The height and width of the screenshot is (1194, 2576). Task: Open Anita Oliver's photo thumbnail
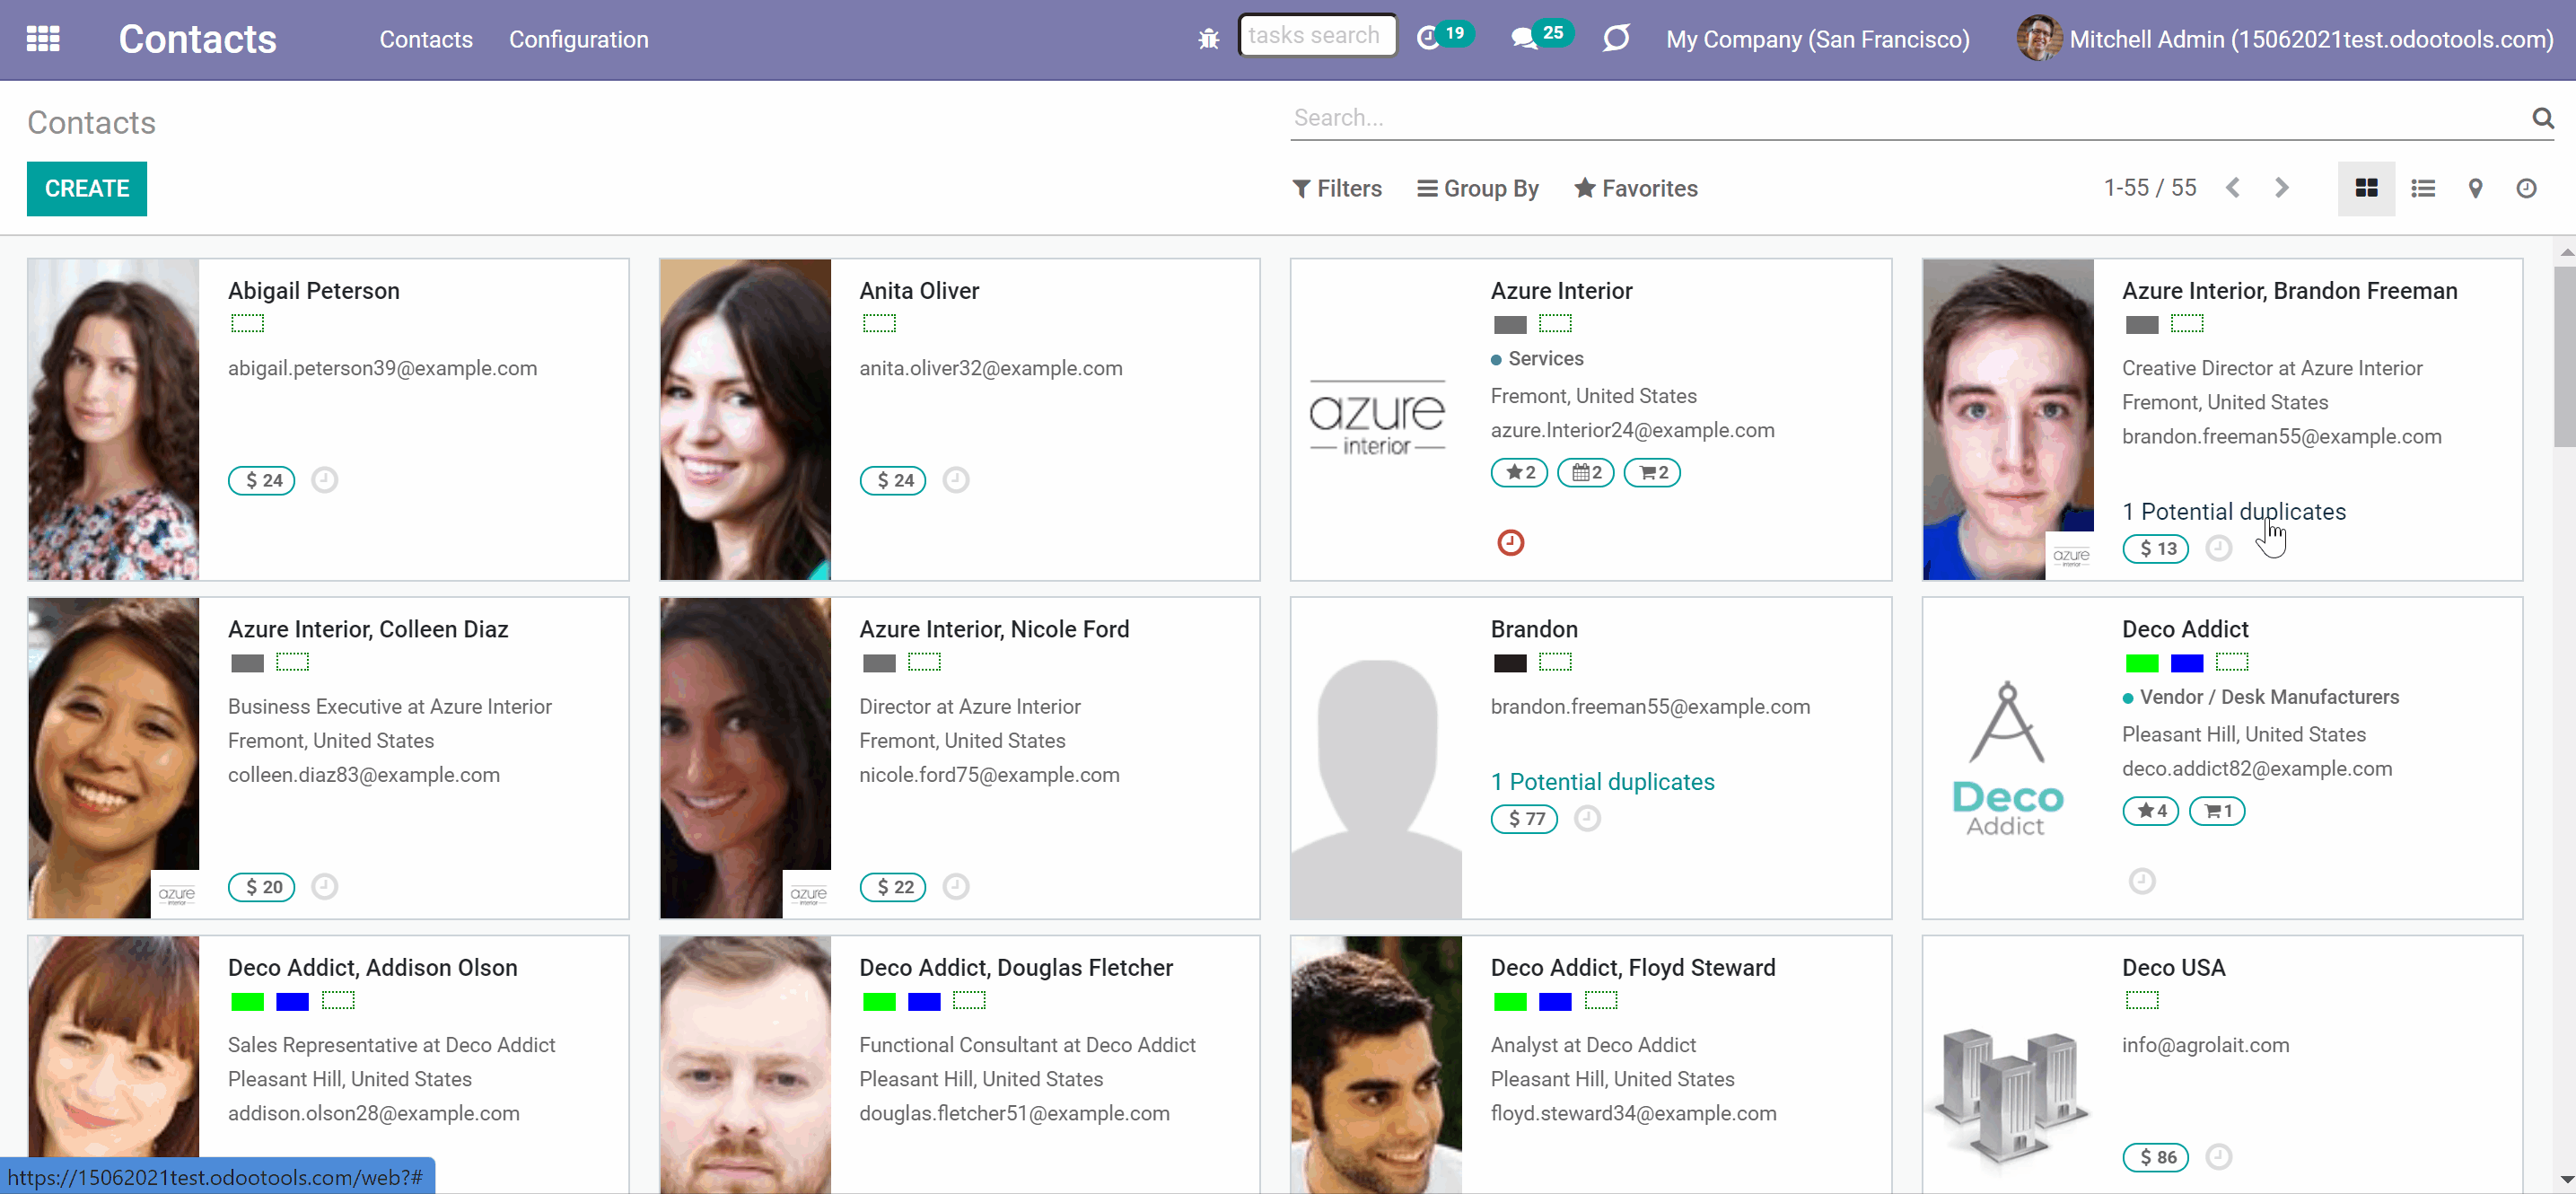pos(745,419)
